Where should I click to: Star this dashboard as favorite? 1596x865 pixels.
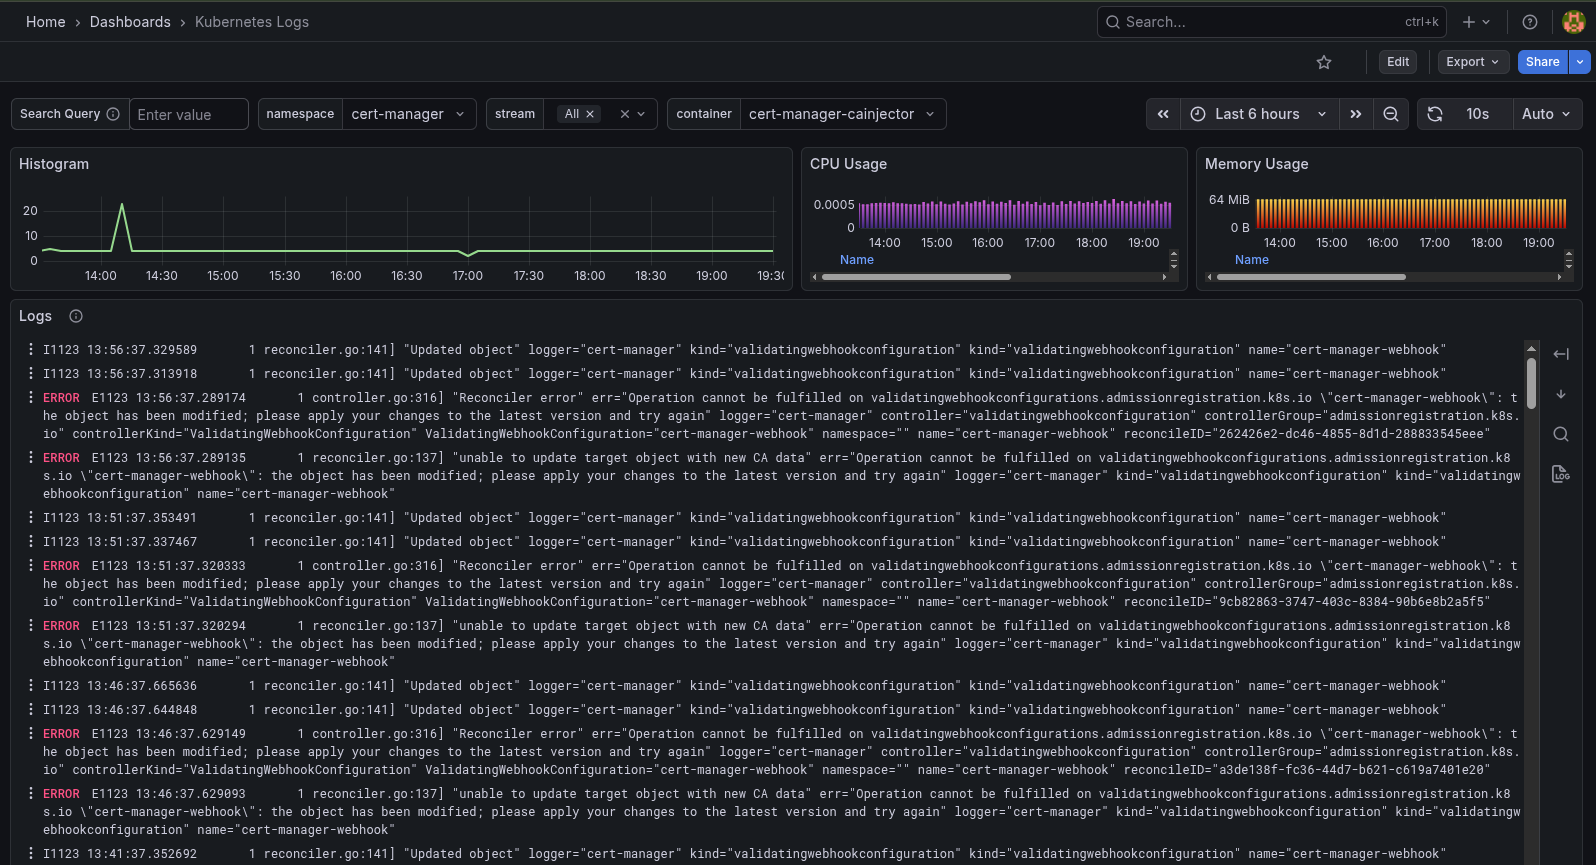(1324, 62)
